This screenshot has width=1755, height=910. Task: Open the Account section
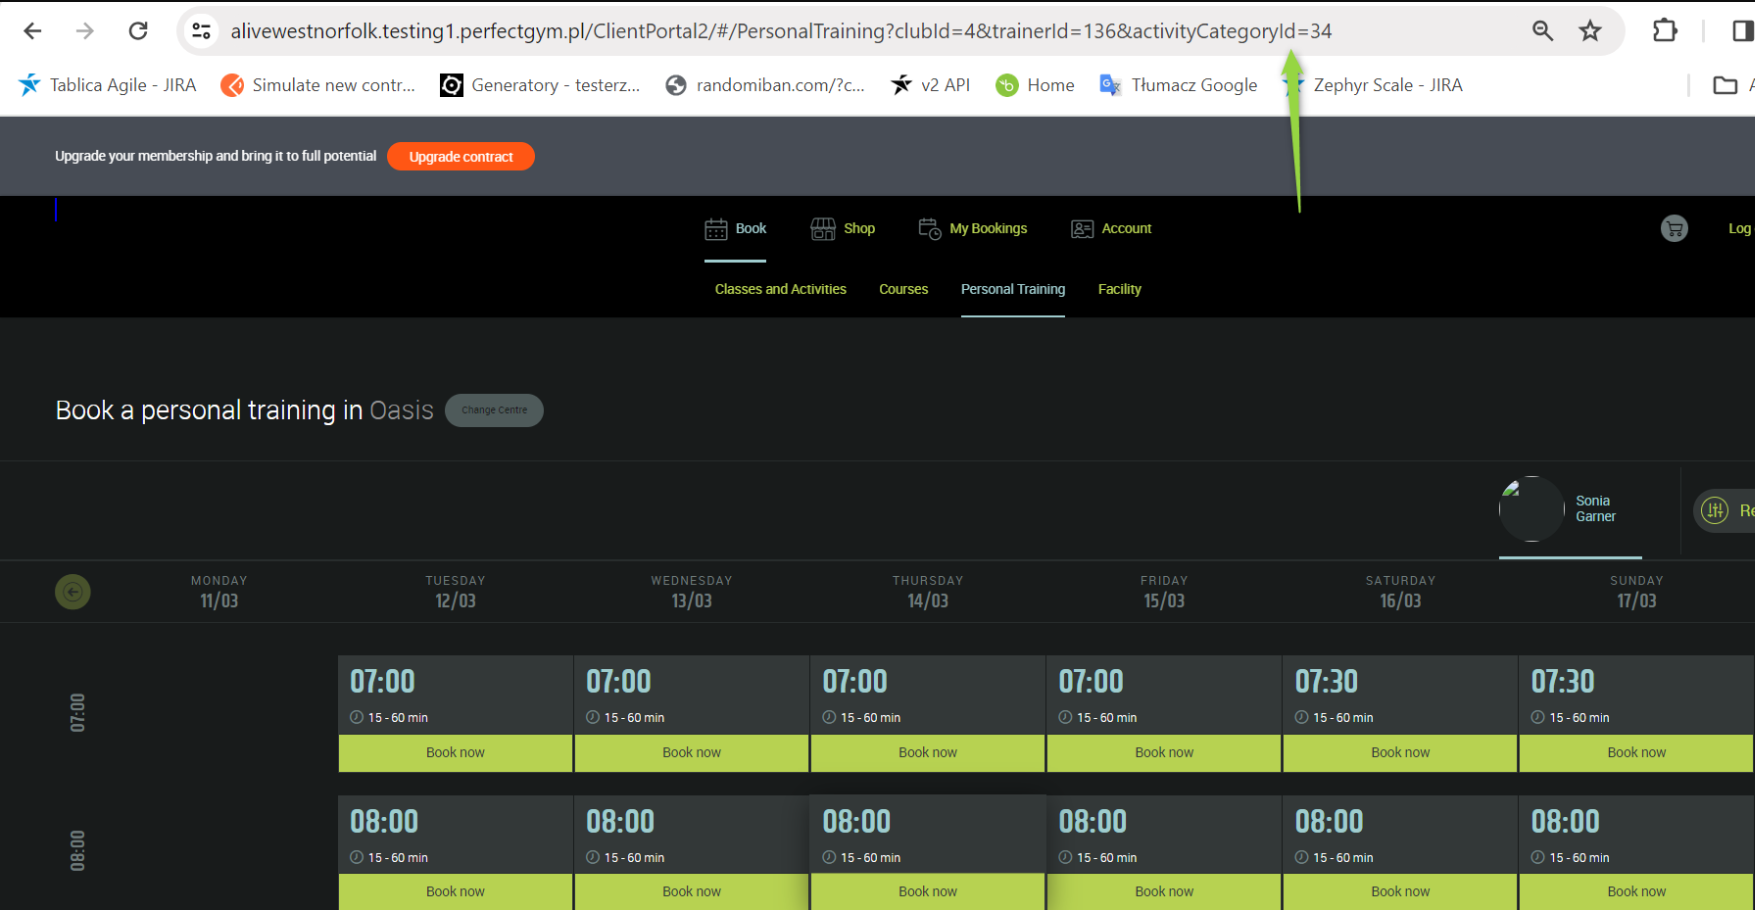(x=1111, y=229)
